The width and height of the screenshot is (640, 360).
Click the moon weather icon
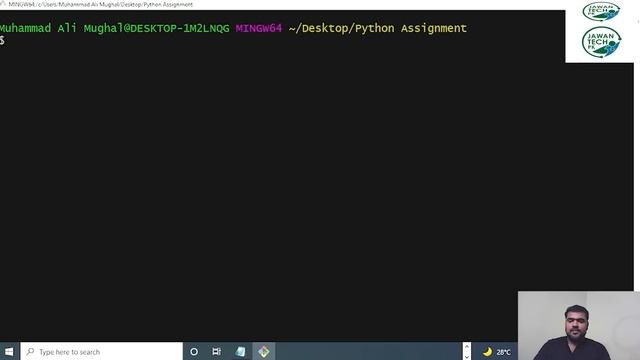point(487,351)
